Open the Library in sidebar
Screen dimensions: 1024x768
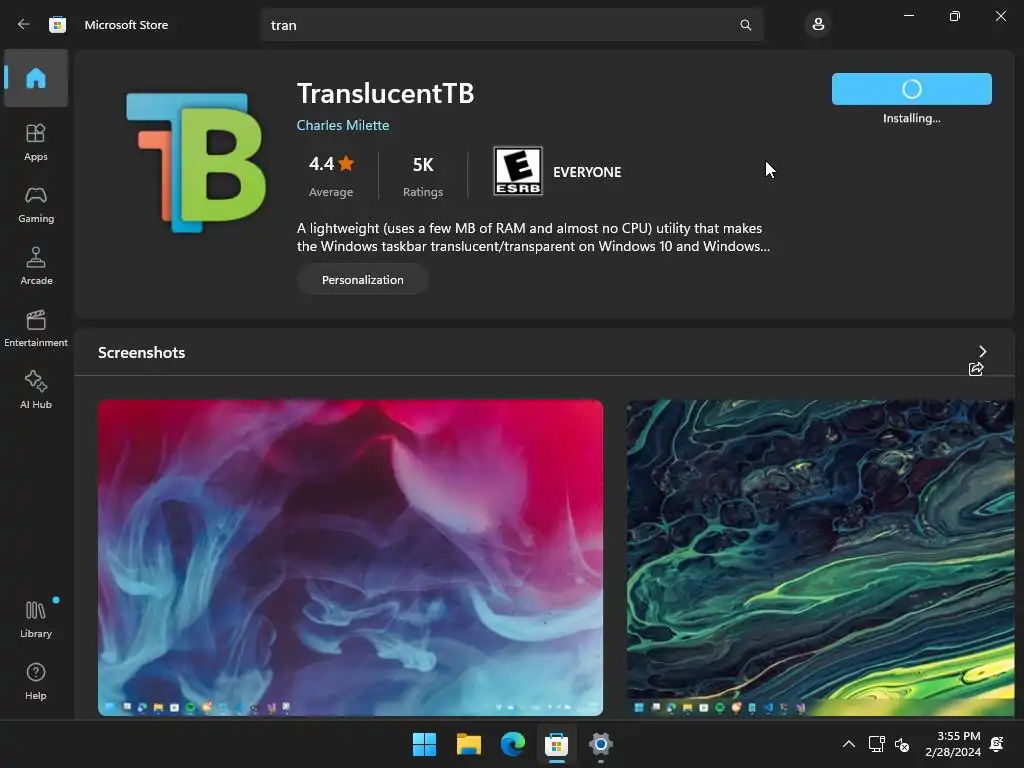(x=36, y=619)
